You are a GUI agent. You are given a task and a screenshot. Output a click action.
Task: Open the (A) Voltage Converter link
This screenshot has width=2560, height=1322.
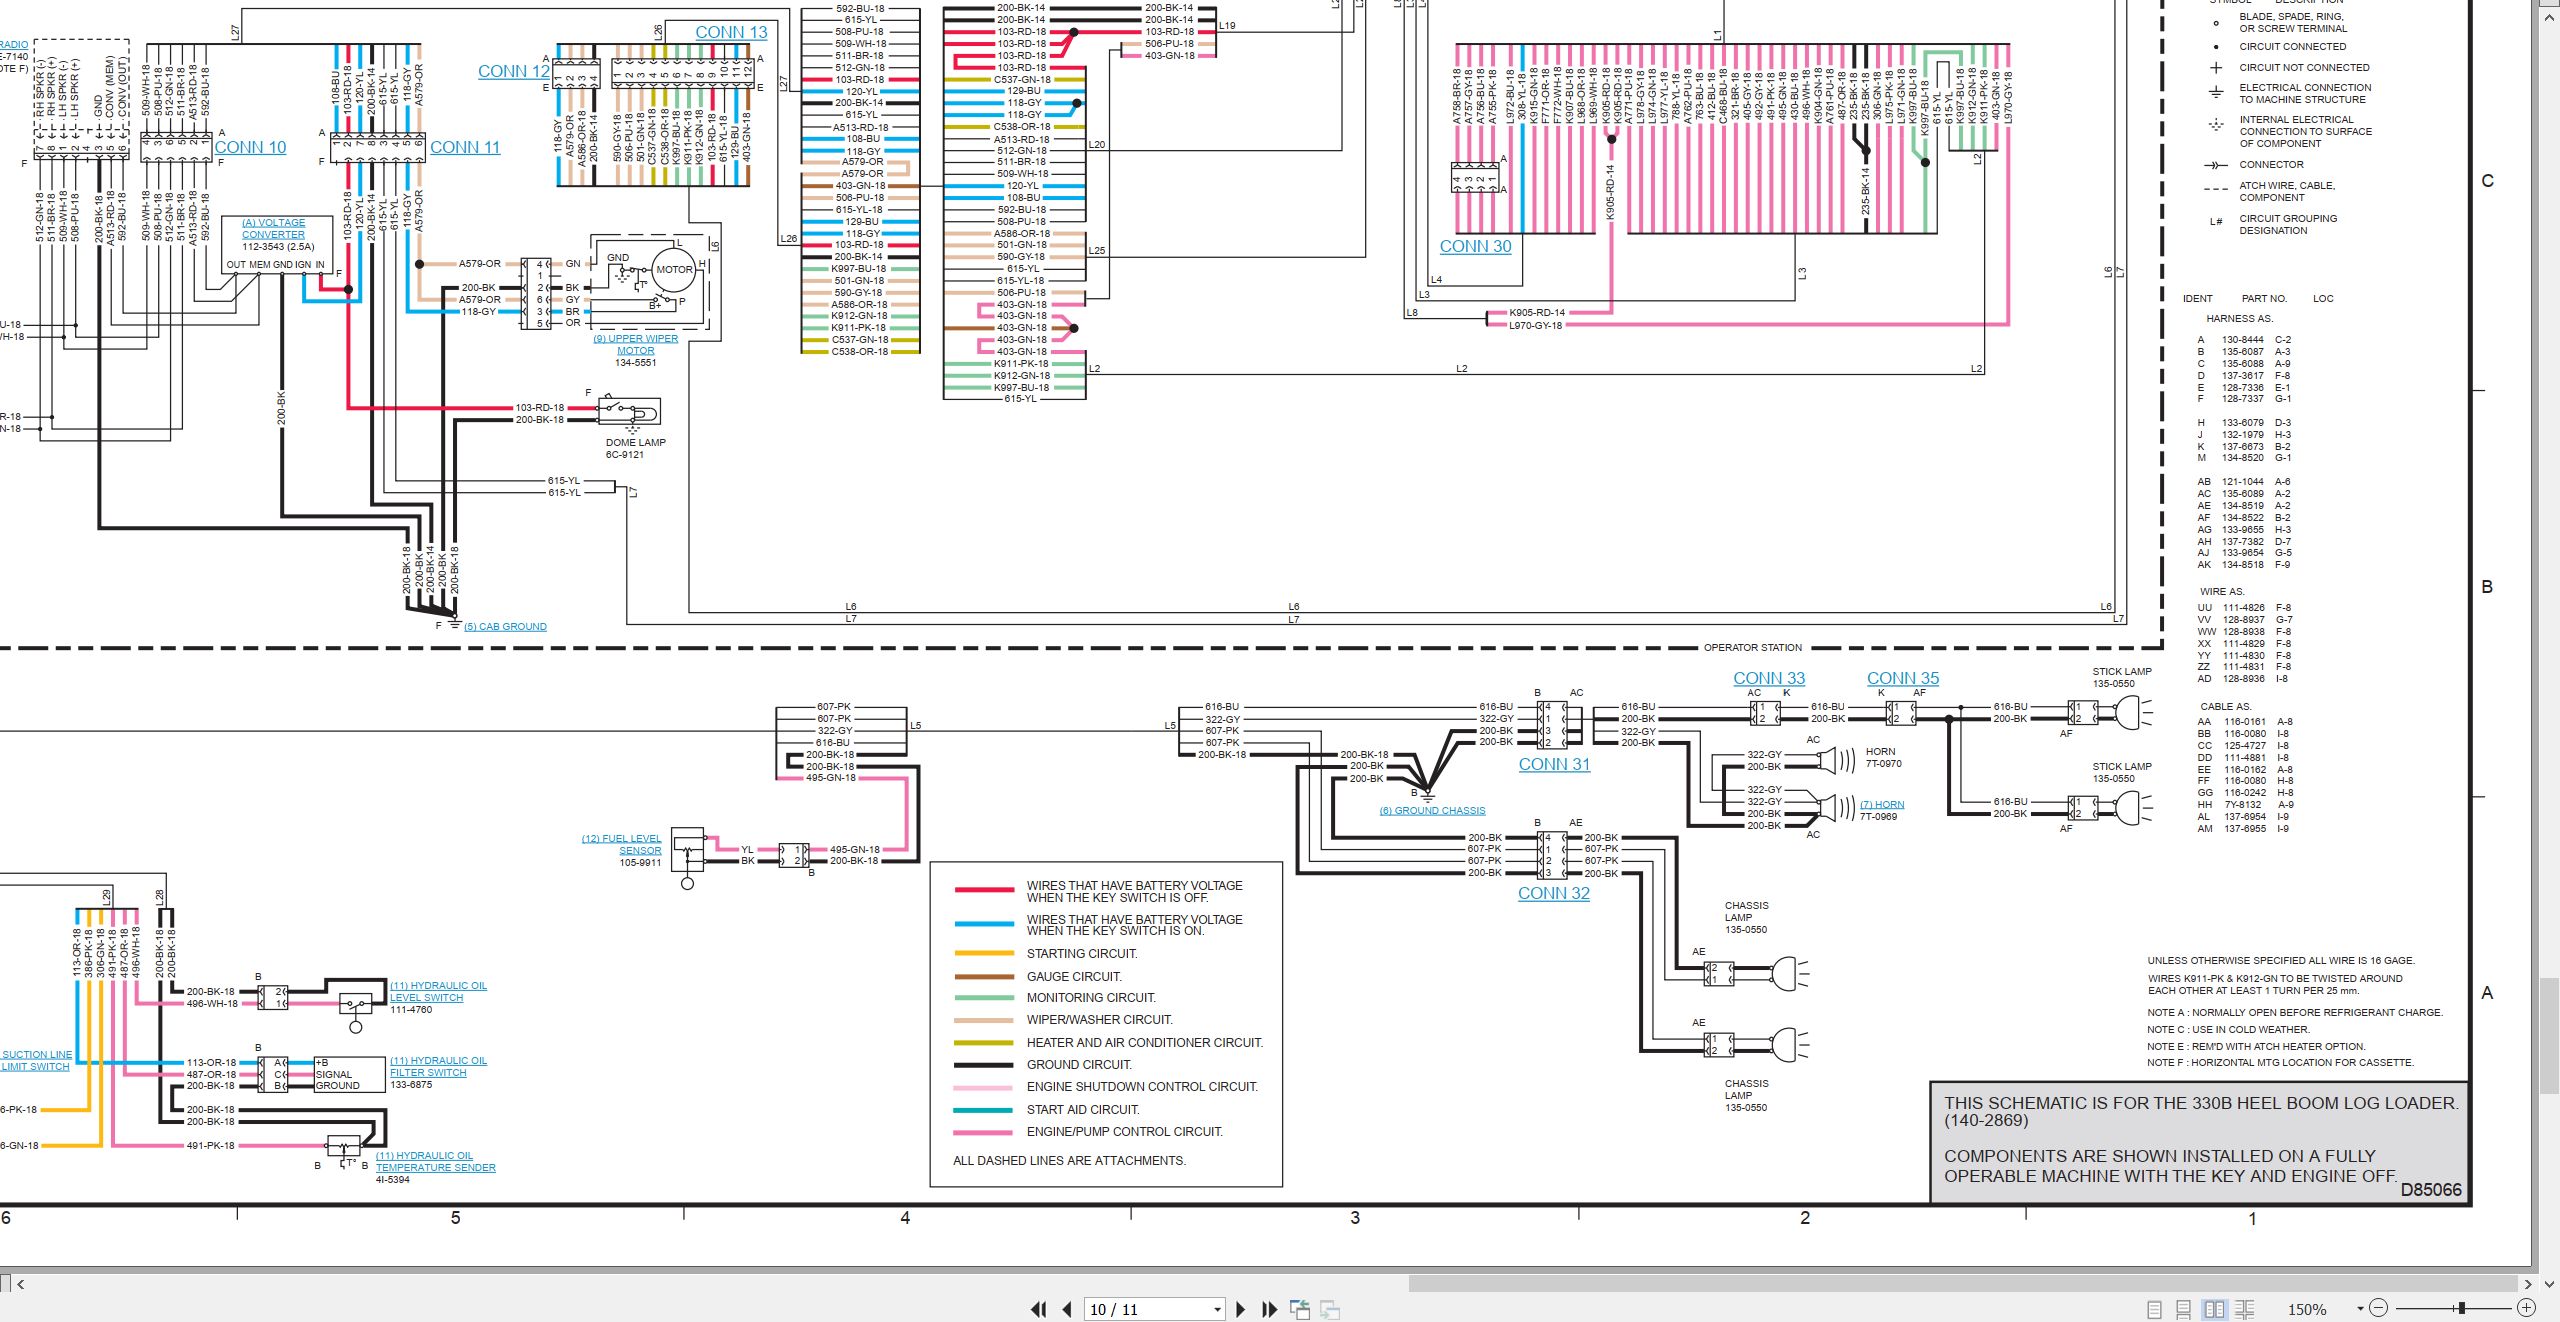273,229
